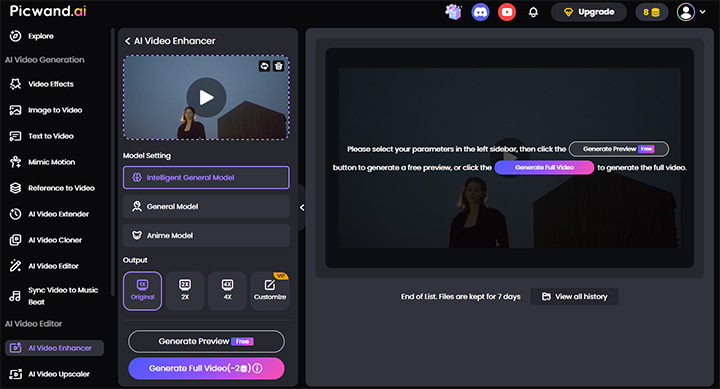View the 8 credits coin balance
The image size is (720, 389).
tap(651, 12)
